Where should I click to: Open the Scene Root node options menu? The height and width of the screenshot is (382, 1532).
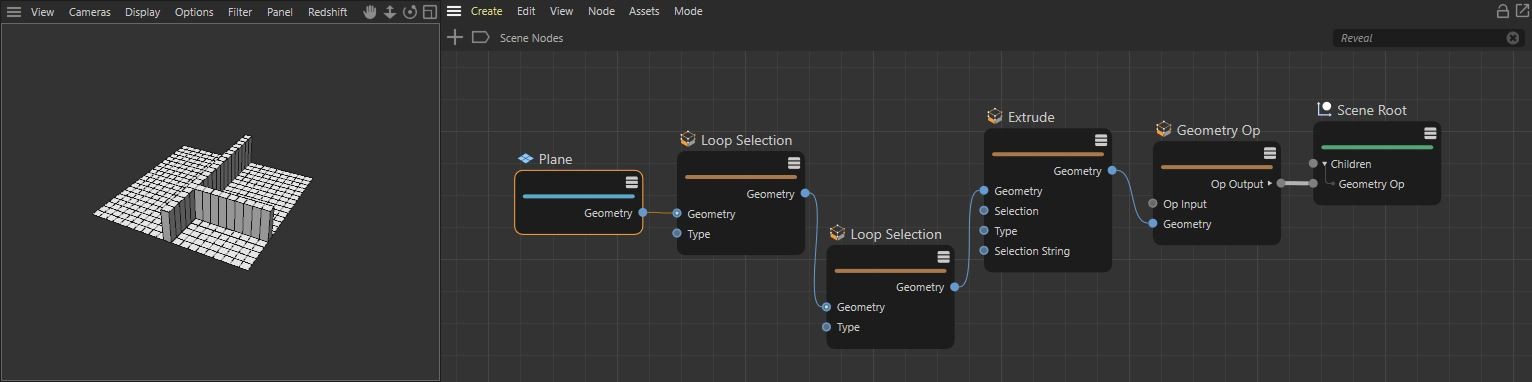point(1430,133)
